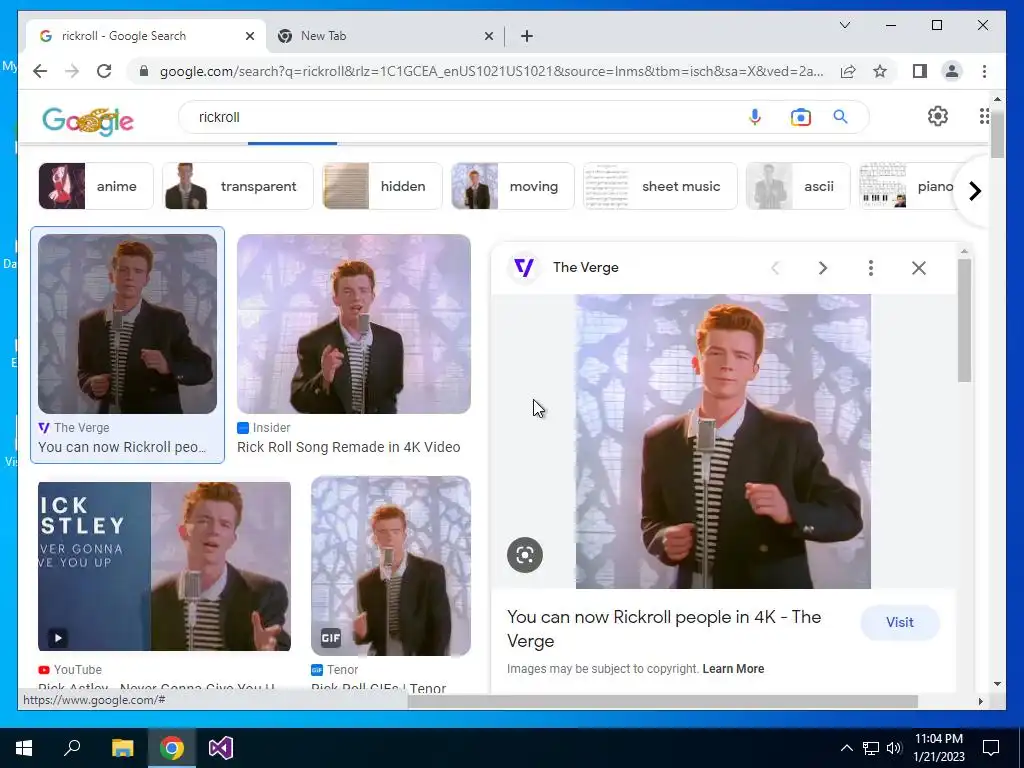This screenshot has height=768, width=1024.
Task: Open Windows taskbar search
Action: [x=72, y=747]
